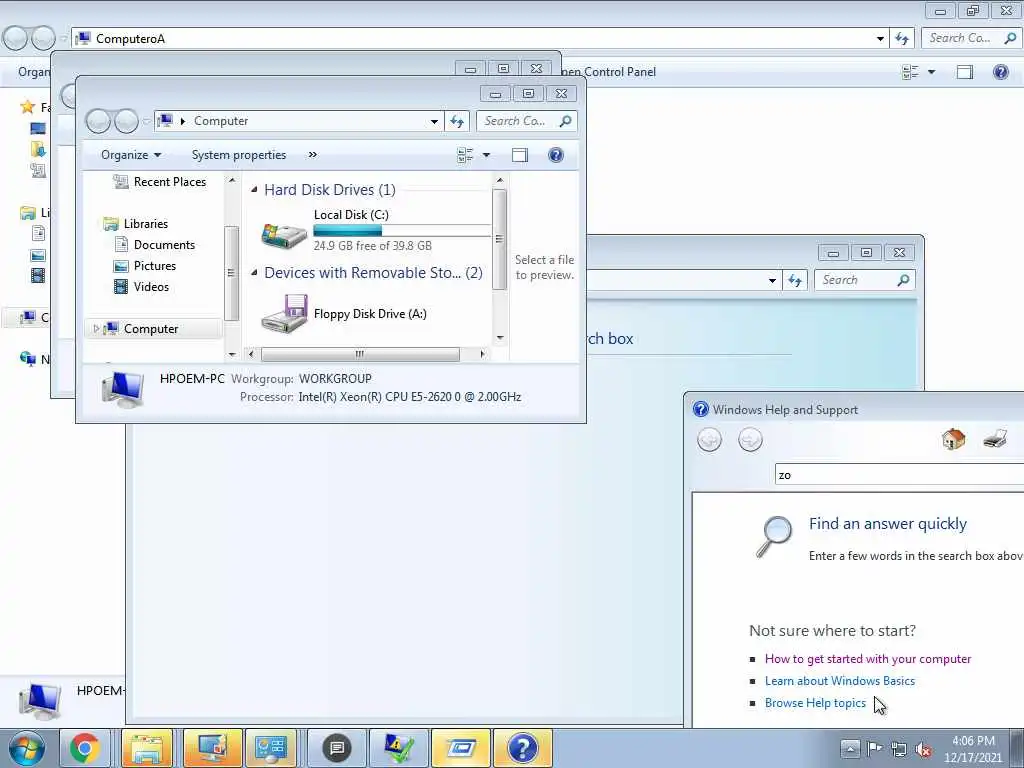Click Computer breadcrumb in front address bar

221,121
